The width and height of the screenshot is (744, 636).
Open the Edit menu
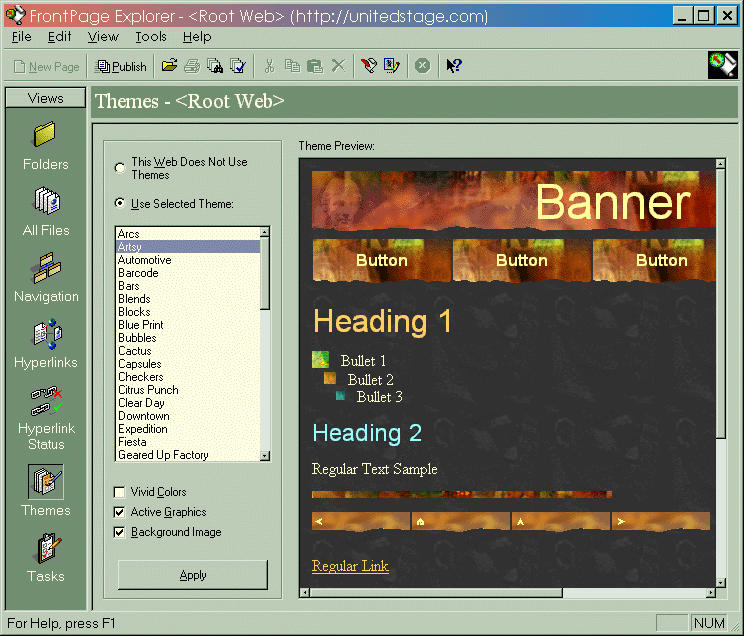[59, 37]
